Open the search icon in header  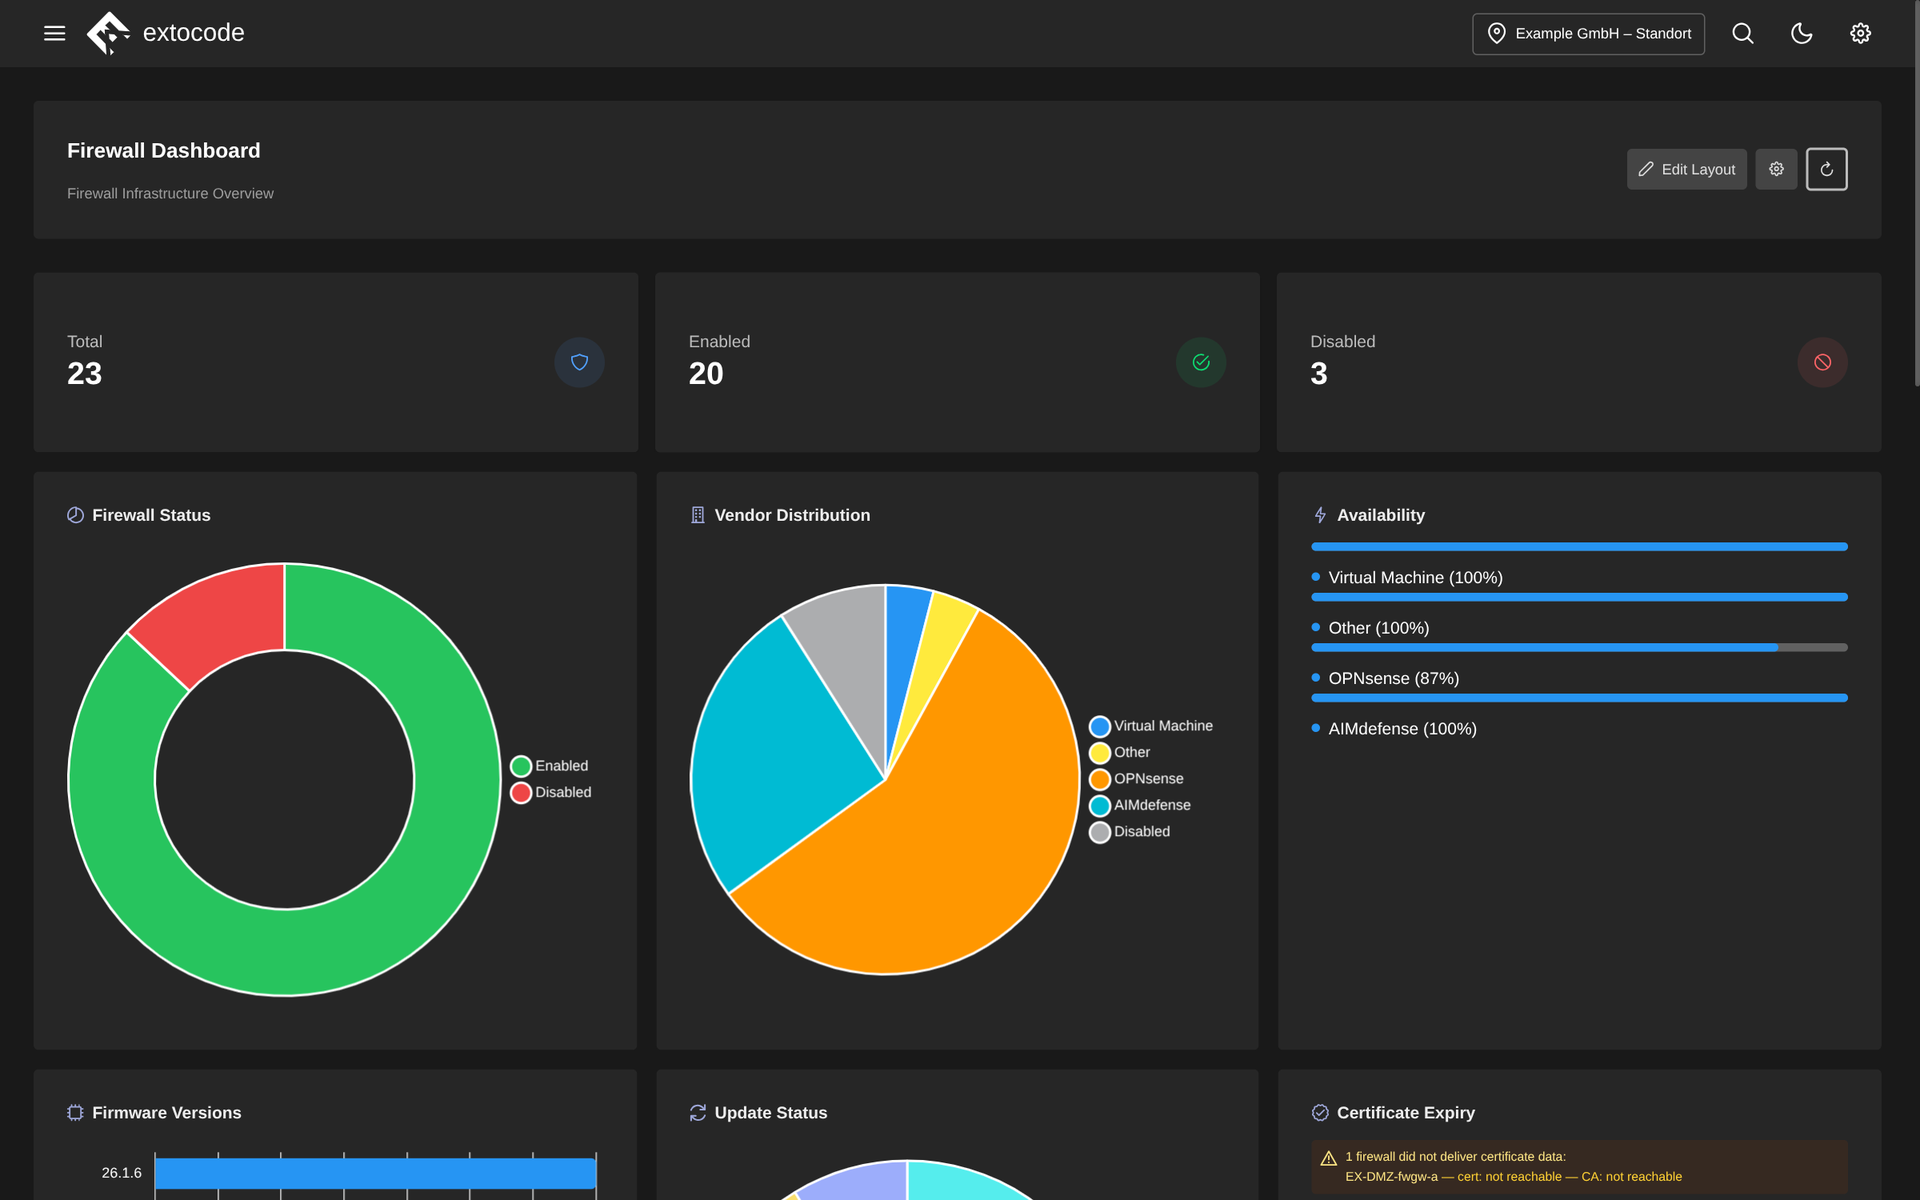tap(1743, 33)
